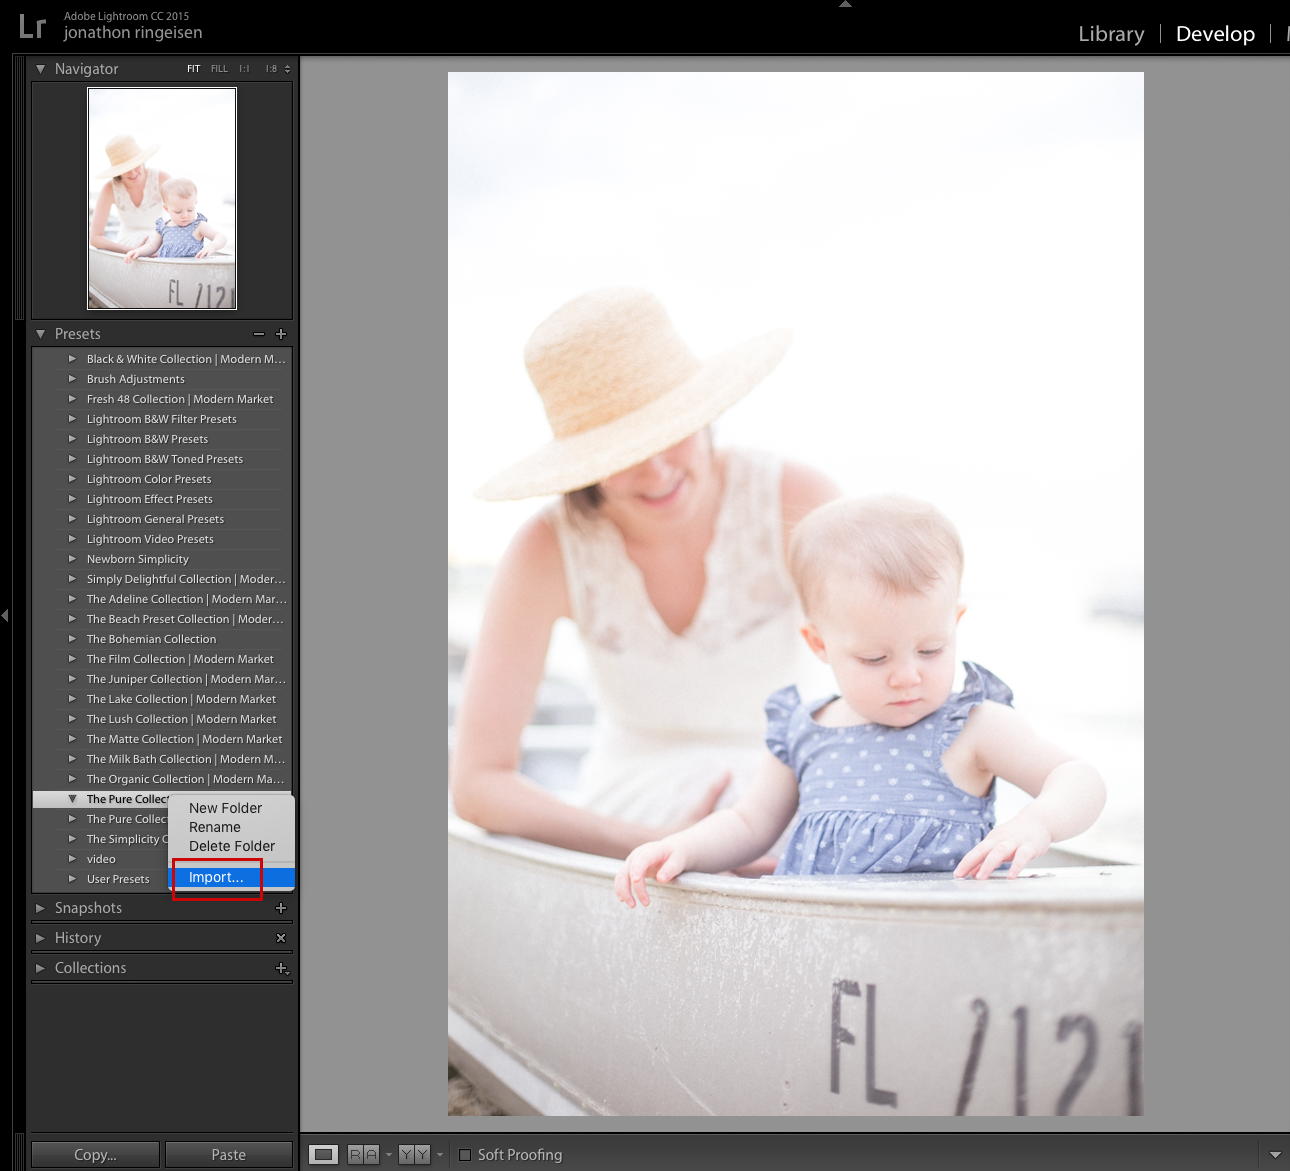Viewport: 1290px width, 1171px height.
Task: Select the Loupe view icon in toolbar
Action: 323,1155
